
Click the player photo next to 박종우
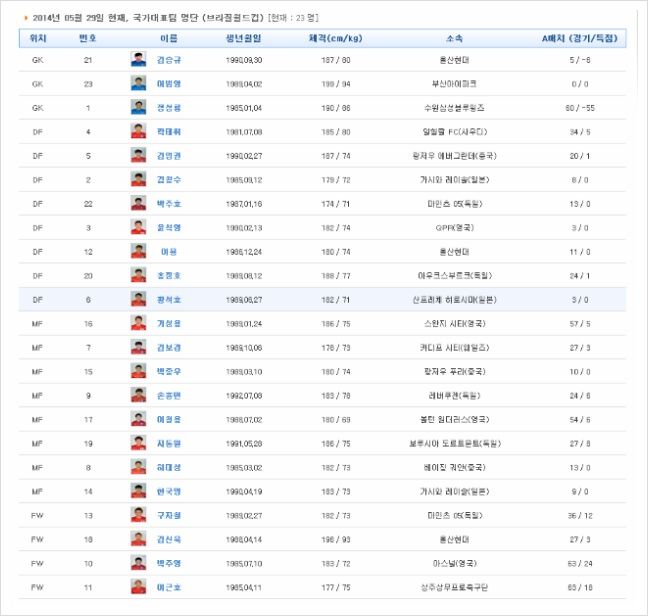[x=138, y=371]
